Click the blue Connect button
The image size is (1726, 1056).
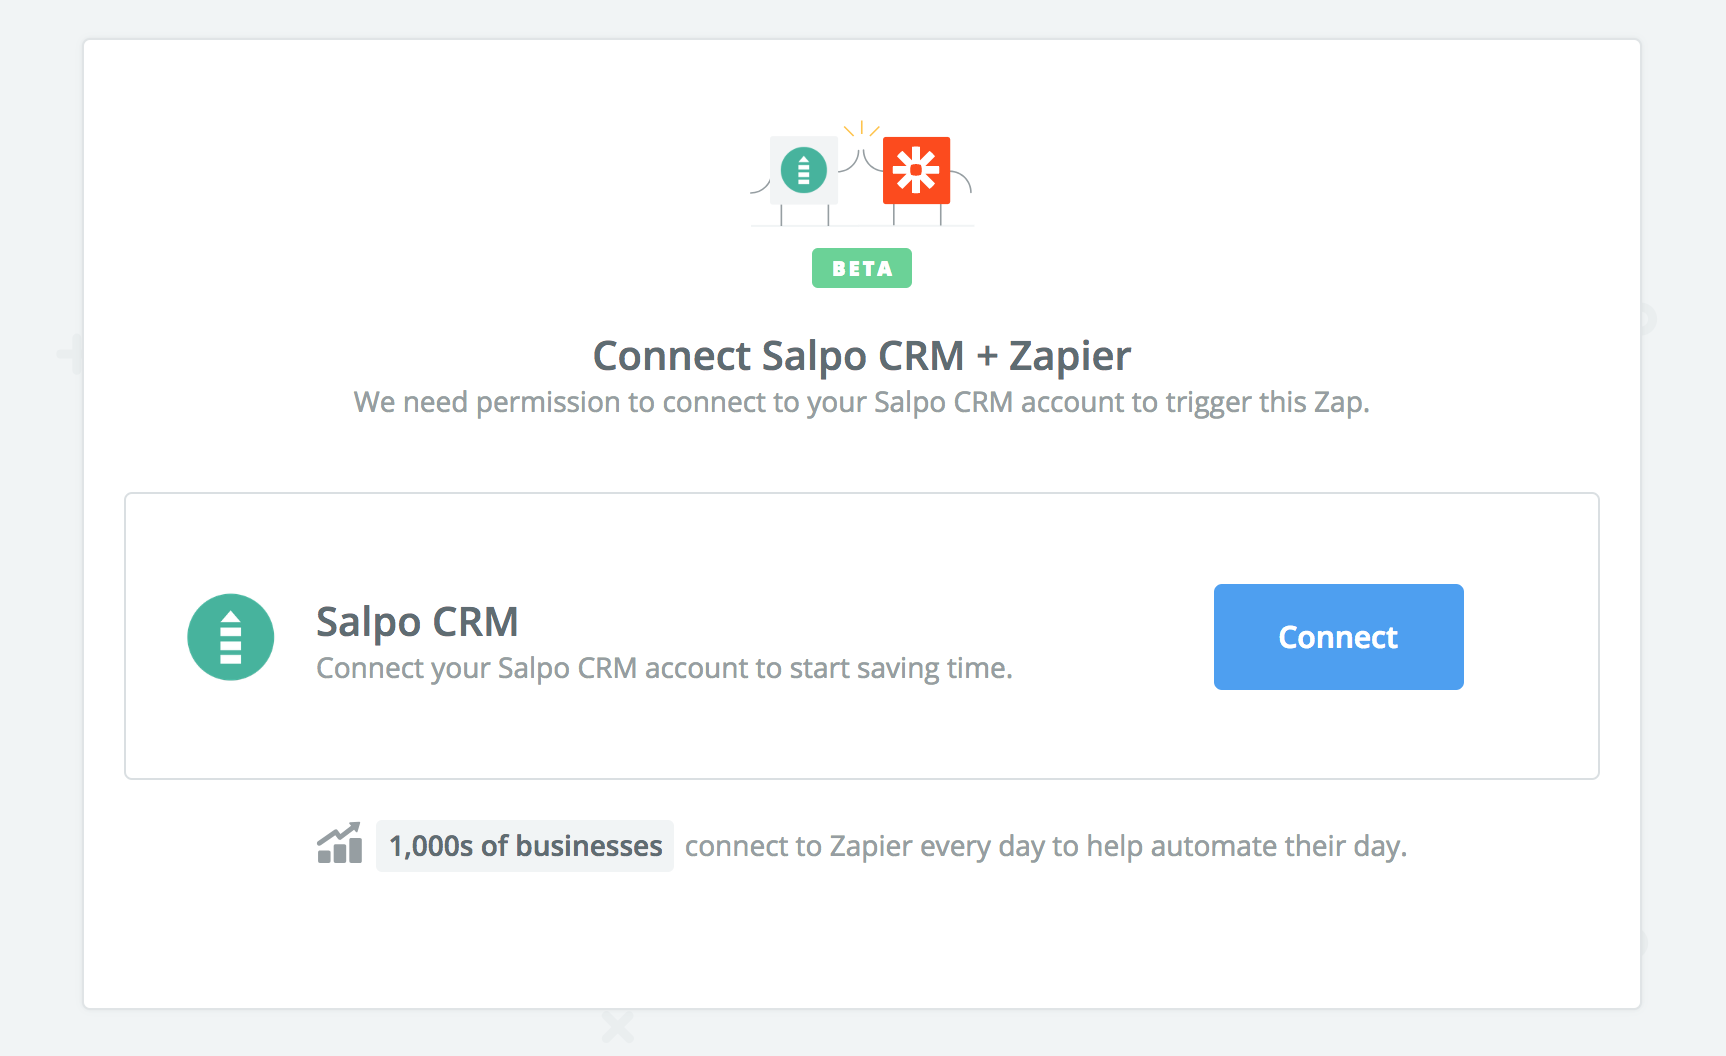[1338, 637]
